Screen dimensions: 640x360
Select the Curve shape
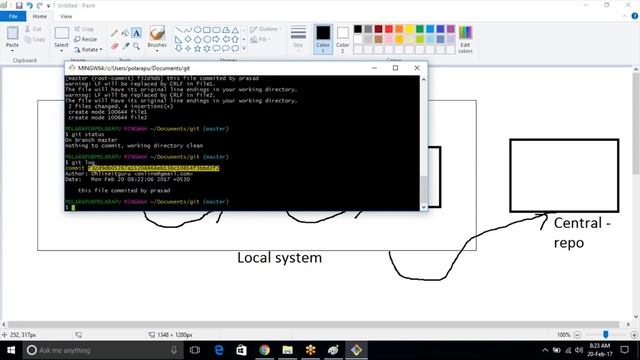coord(188,30)
